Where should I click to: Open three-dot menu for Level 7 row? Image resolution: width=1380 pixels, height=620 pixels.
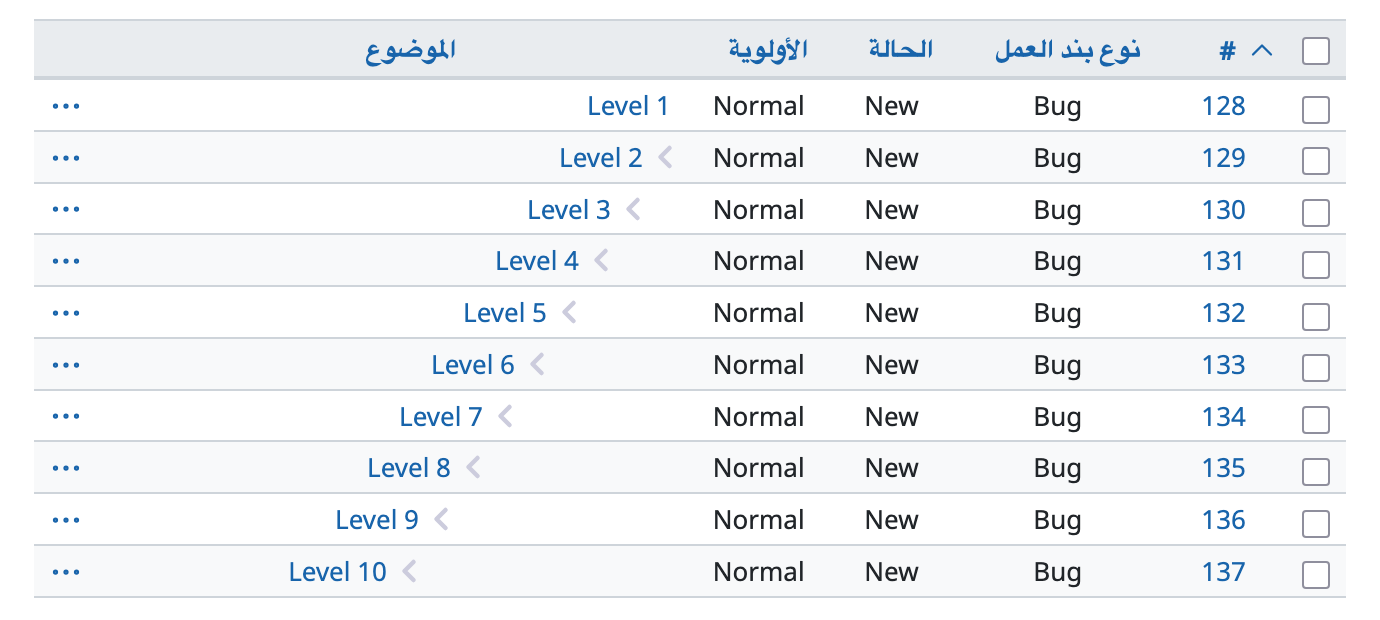tap(66, 417)
